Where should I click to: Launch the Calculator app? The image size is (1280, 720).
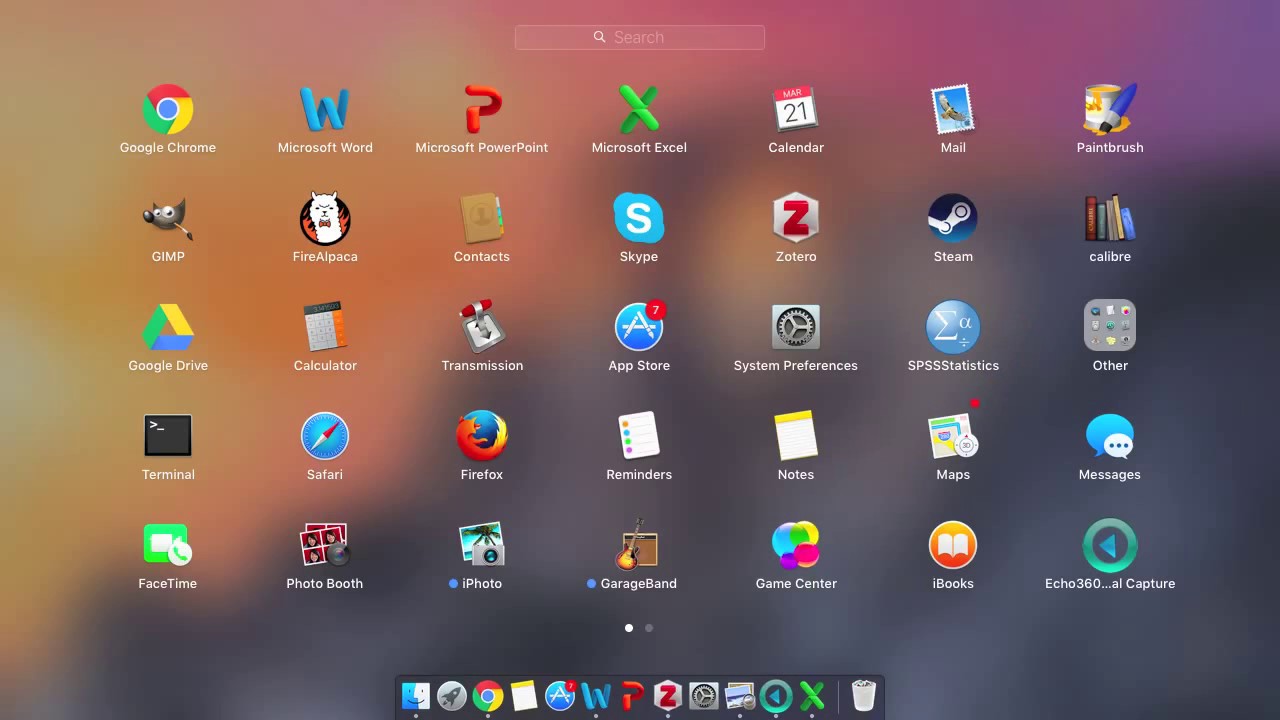(325, 328)
